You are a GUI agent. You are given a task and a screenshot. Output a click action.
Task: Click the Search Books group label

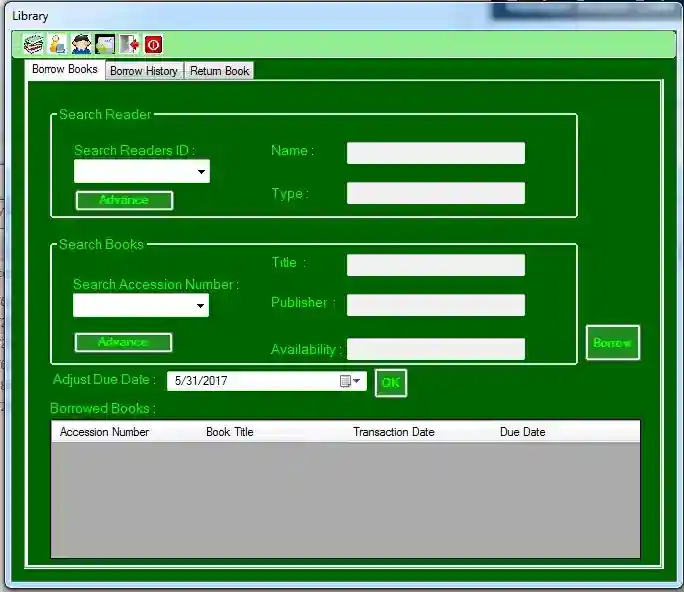tap(101, 244)
